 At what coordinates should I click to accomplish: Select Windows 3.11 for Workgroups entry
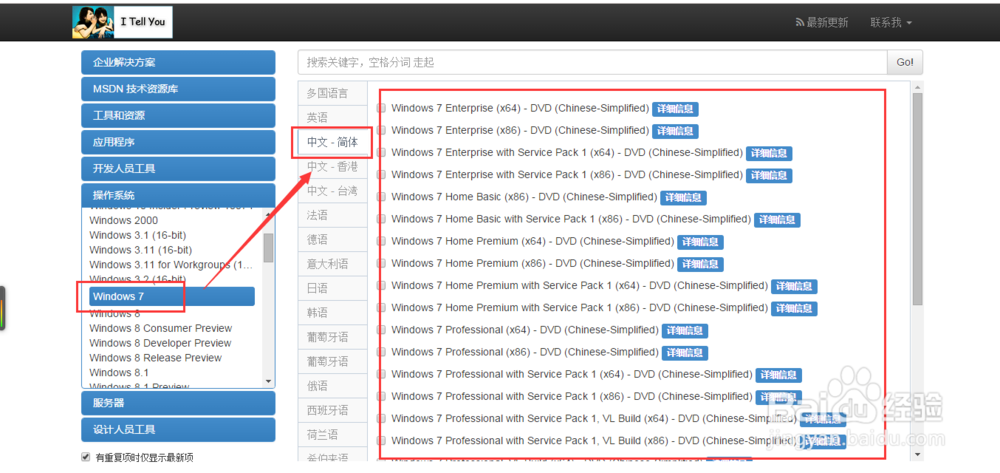pyautogui.click(x=171, y=265)
